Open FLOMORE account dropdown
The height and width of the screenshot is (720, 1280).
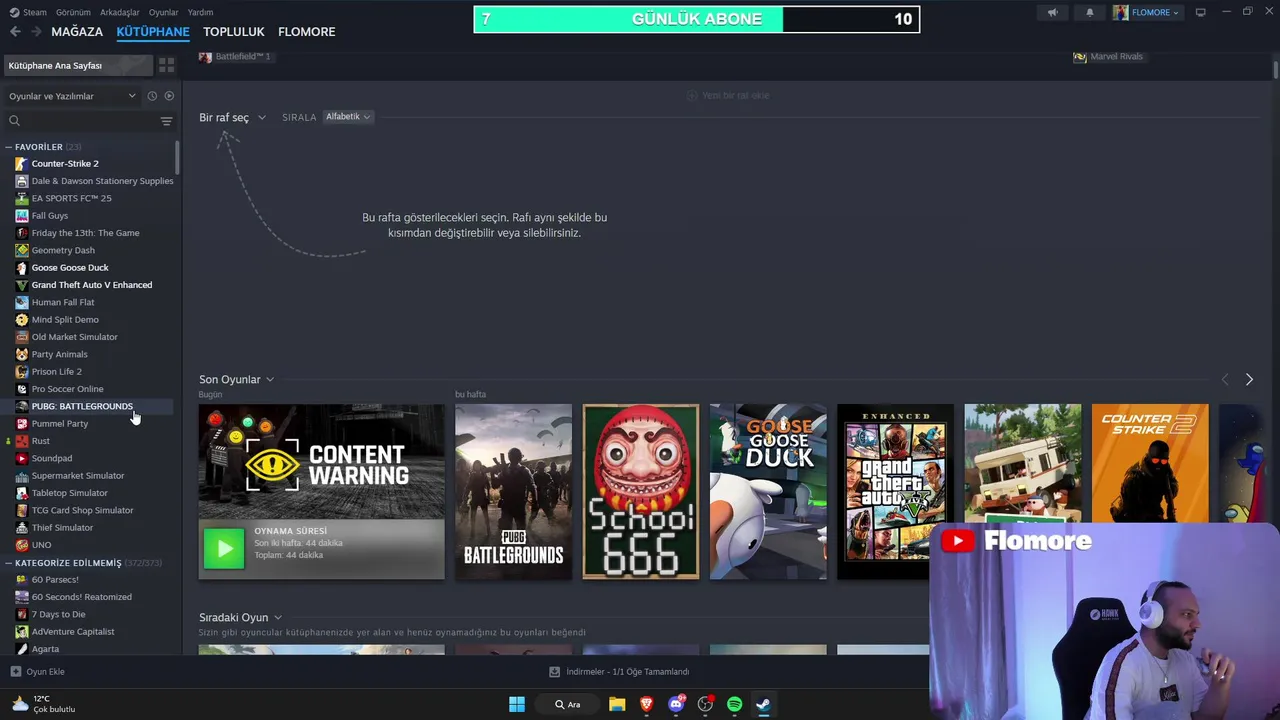(x=1147, y=12)
